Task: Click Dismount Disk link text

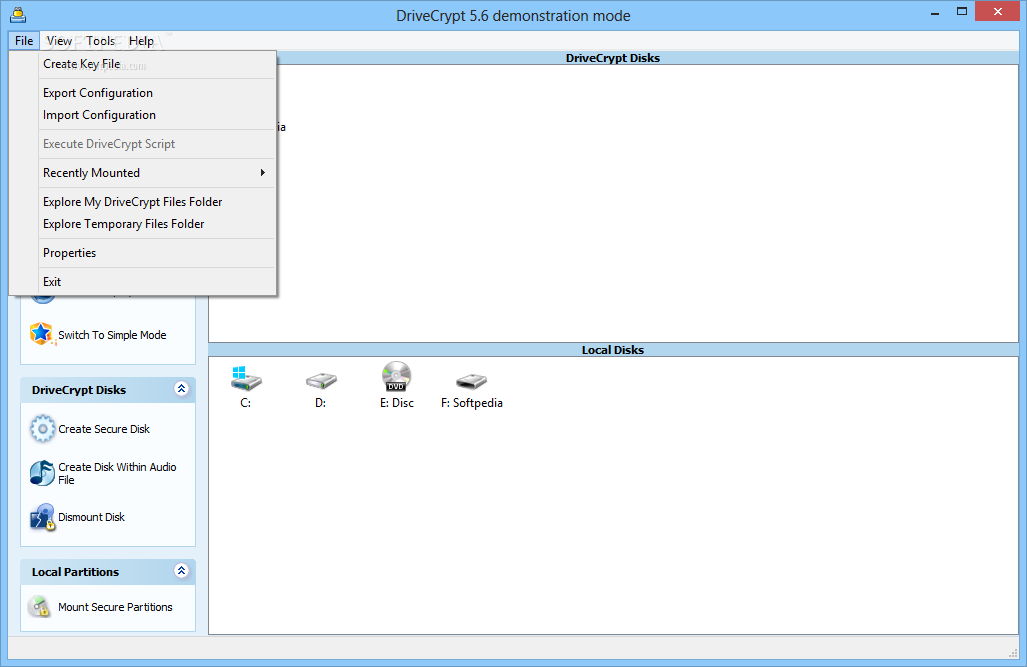Action: 91,517
